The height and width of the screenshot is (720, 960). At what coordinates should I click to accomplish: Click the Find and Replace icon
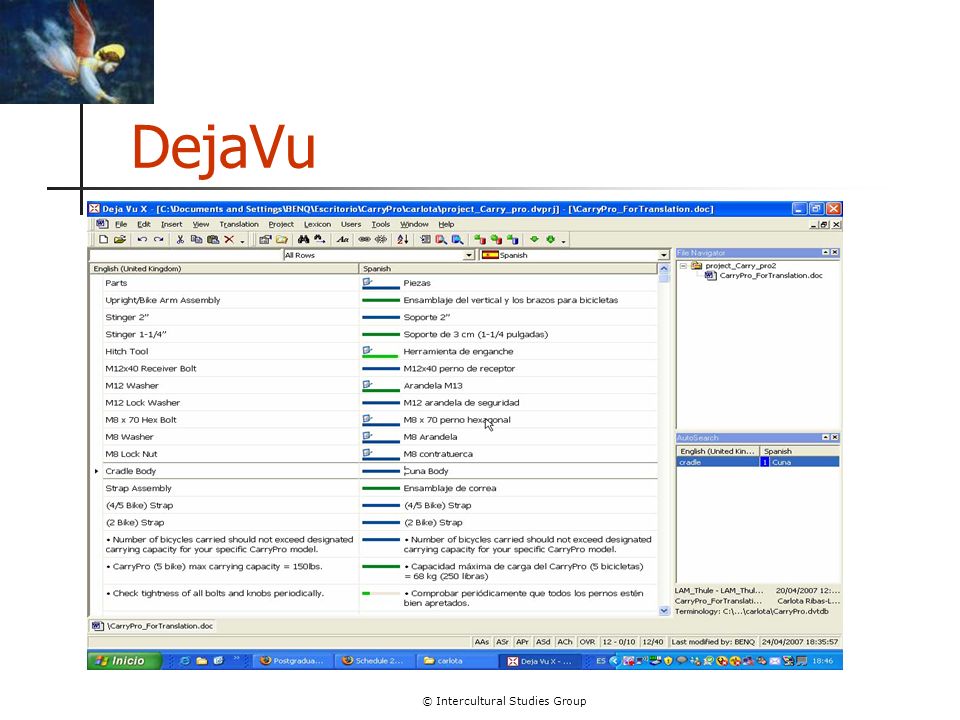pos(320,239)
